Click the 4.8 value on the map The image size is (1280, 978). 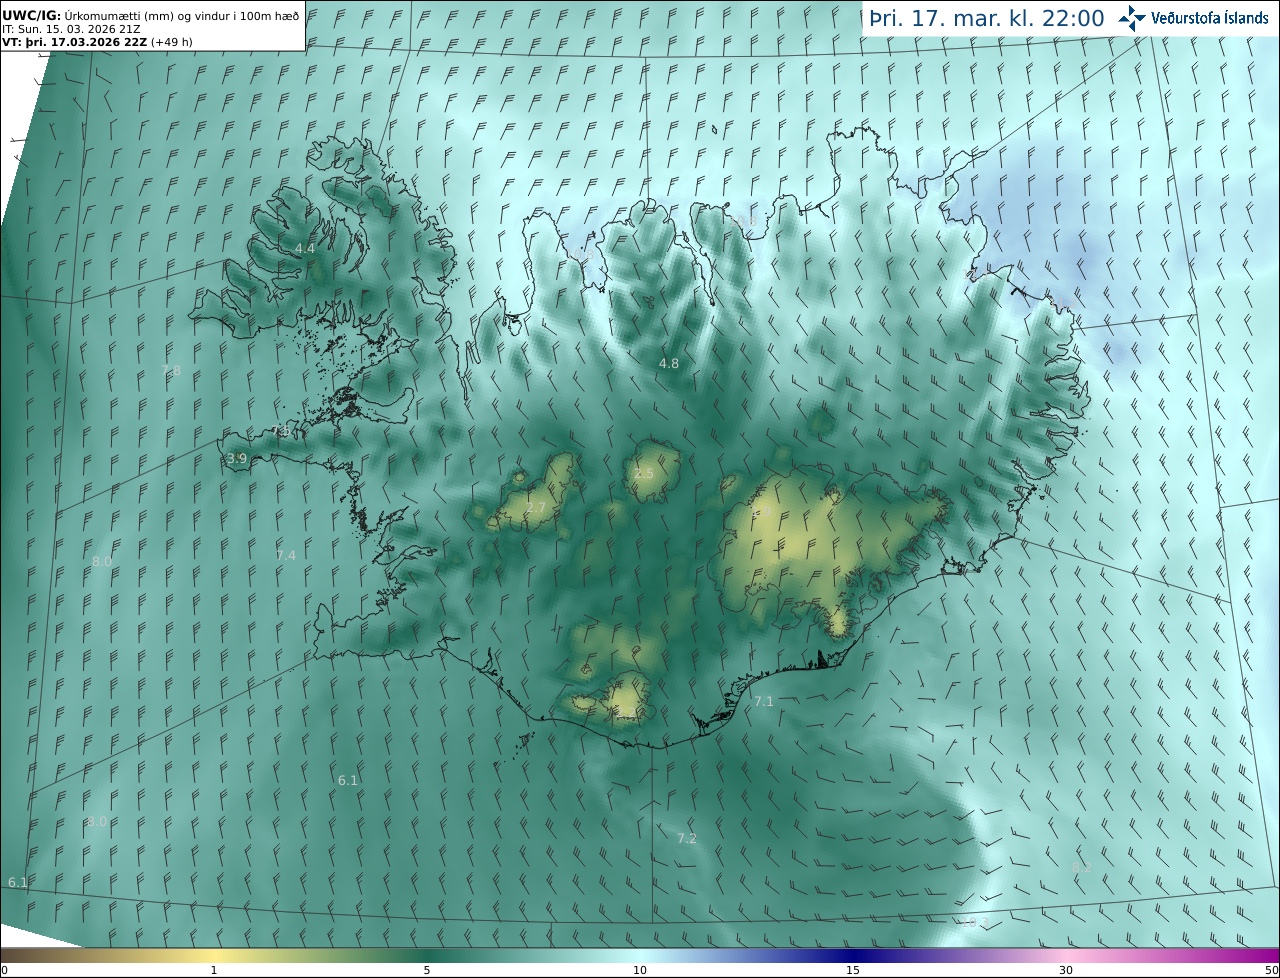click(x=669, y=364)
